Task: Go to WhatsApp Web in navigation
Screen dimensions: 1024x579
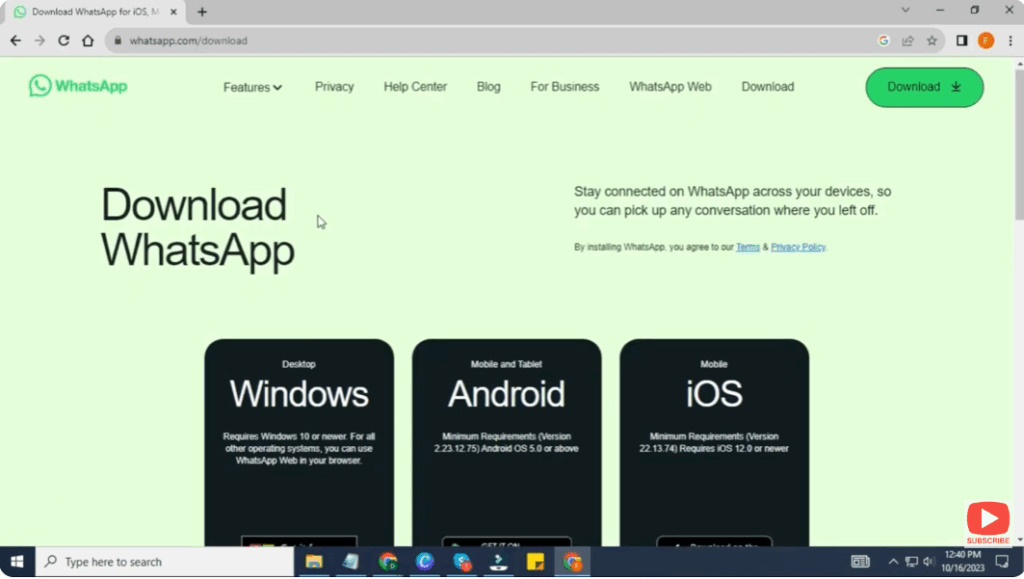Action: [670, 87]
